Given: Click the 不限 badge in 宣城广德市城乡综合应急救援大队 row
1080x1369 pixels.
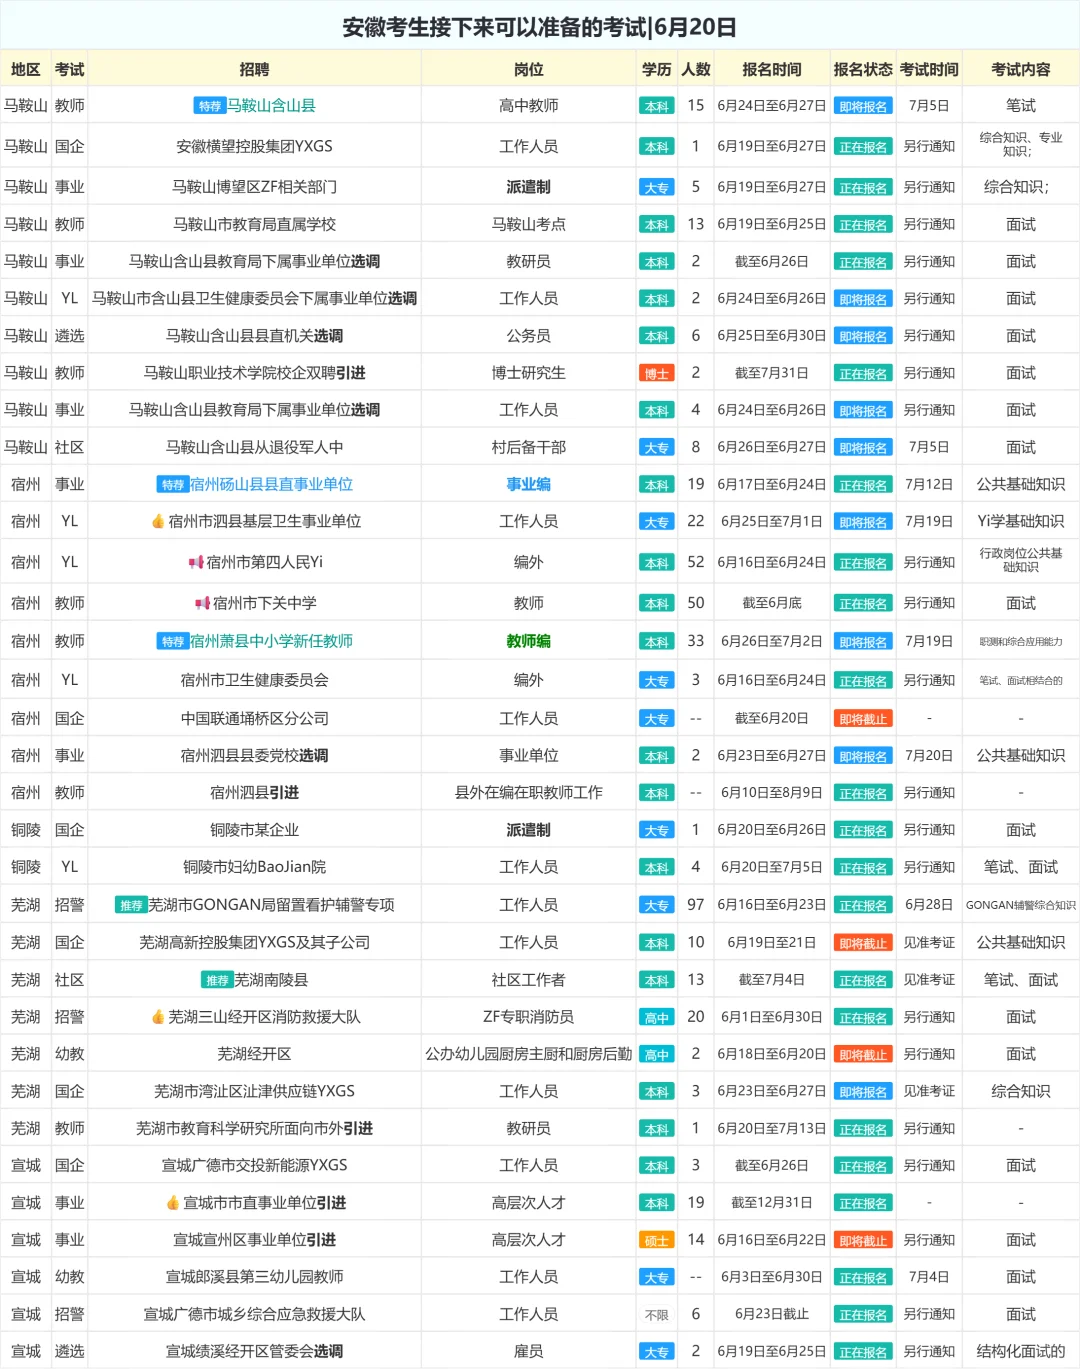Looking at the screenshot, I should (x=656, y=1315).
